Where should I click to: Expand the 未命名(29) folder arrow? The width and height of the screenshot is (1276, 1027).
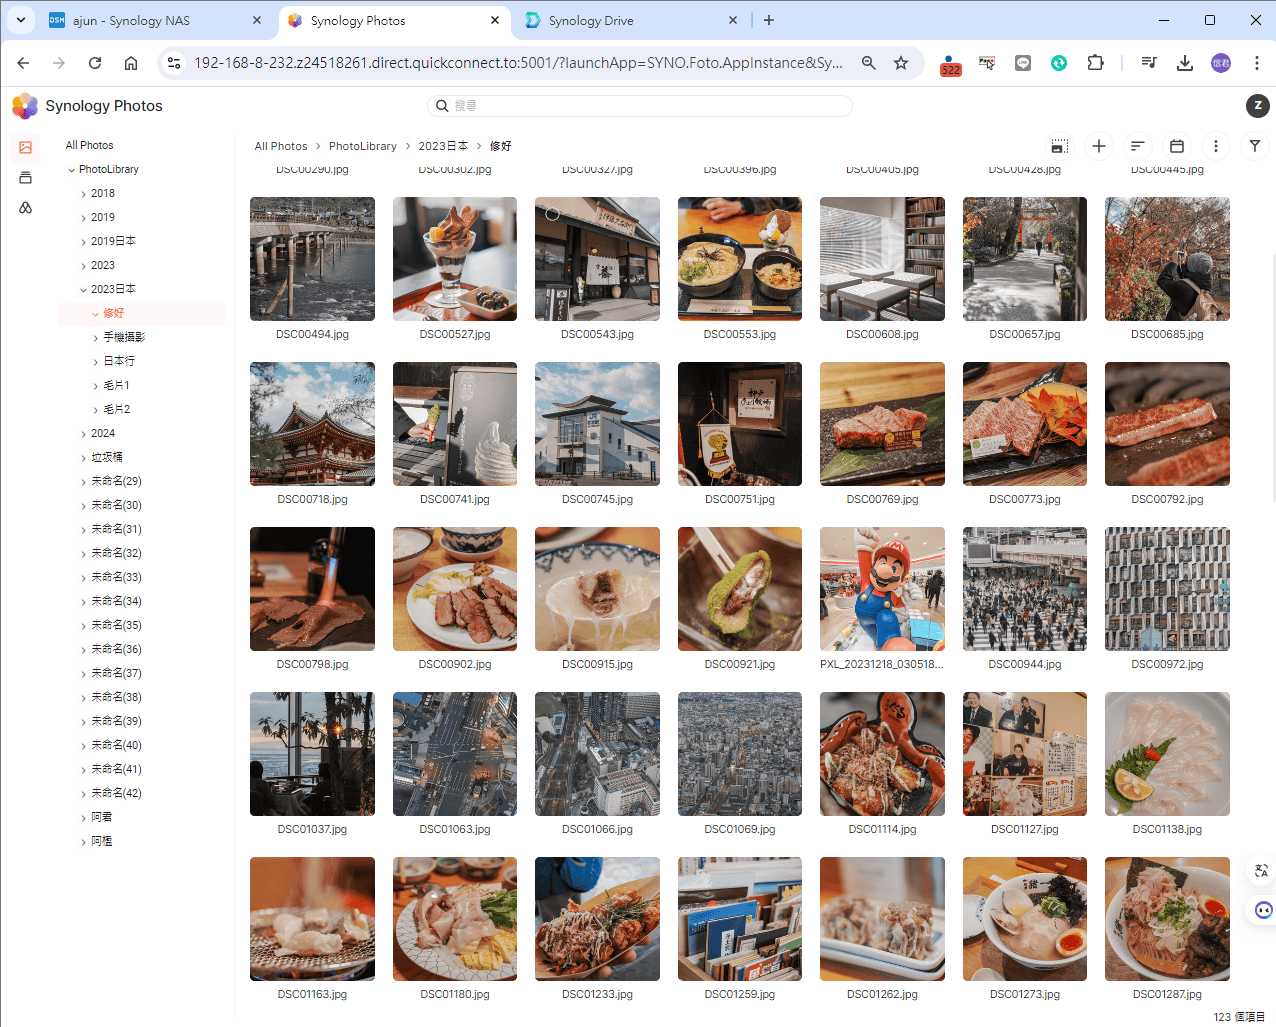pos(83,482)
